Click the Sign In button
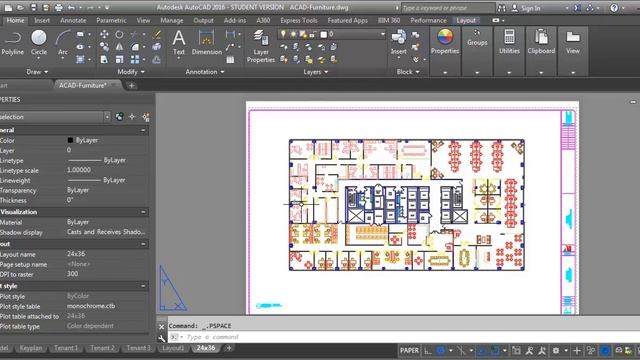Viewport: 640px width, 360px height. (527, 8)
